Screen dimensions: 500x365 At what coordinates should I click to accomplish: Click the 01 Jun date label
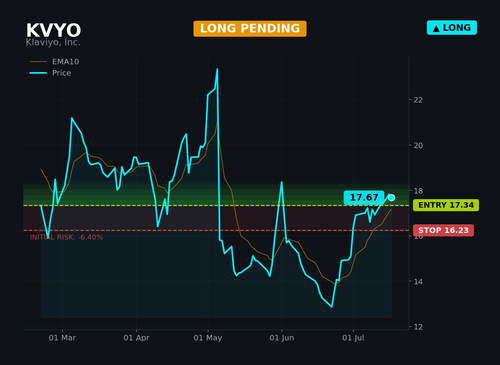[x=282, y=338]
